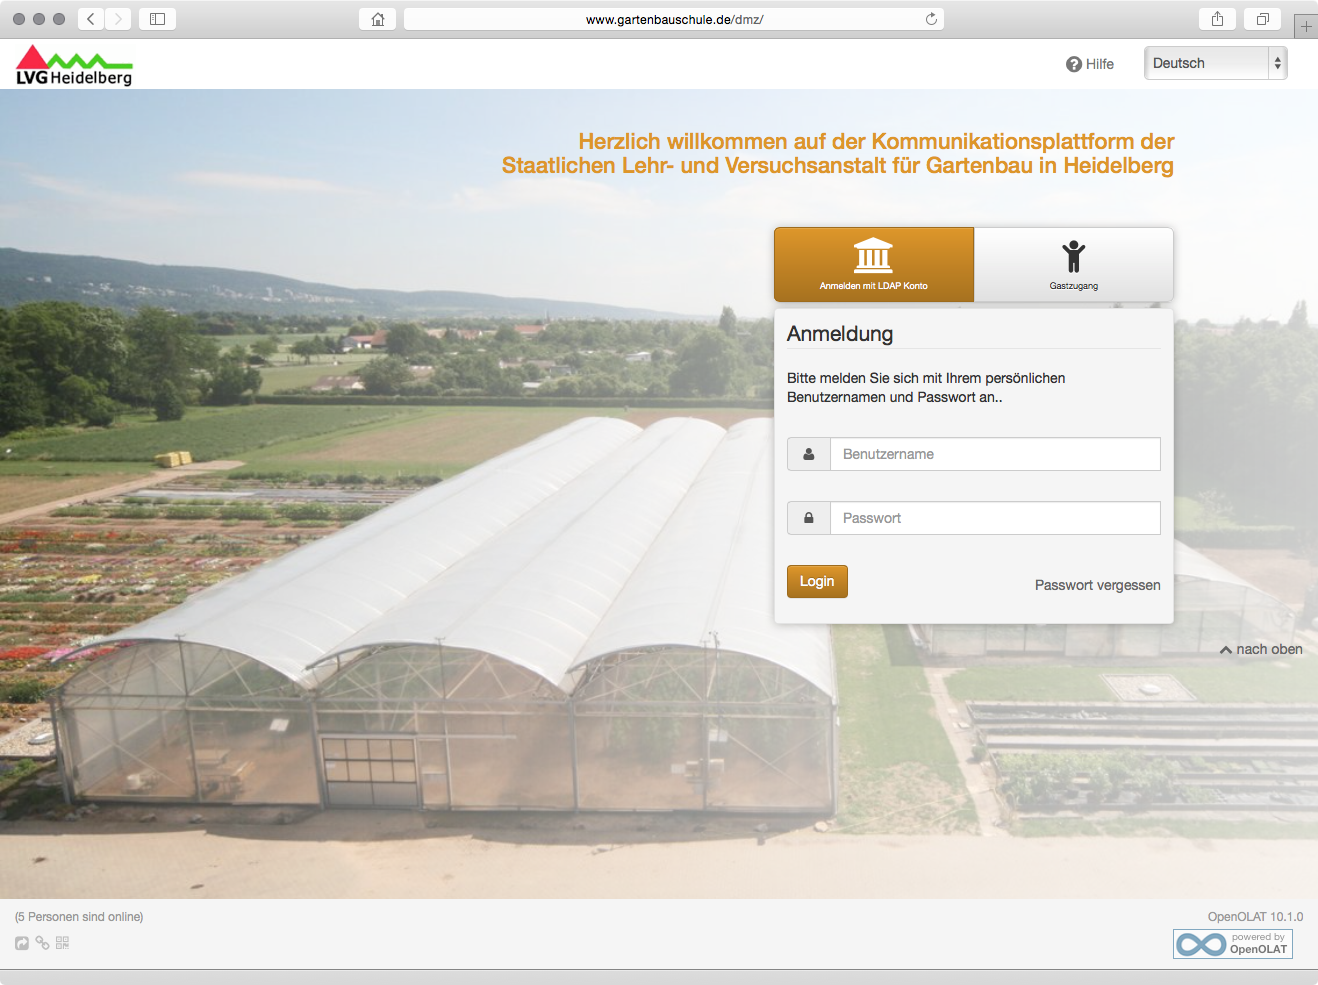Open the Deutsch language dropdown
The height and width of the screenshot is (985, 1318).
1215,63
